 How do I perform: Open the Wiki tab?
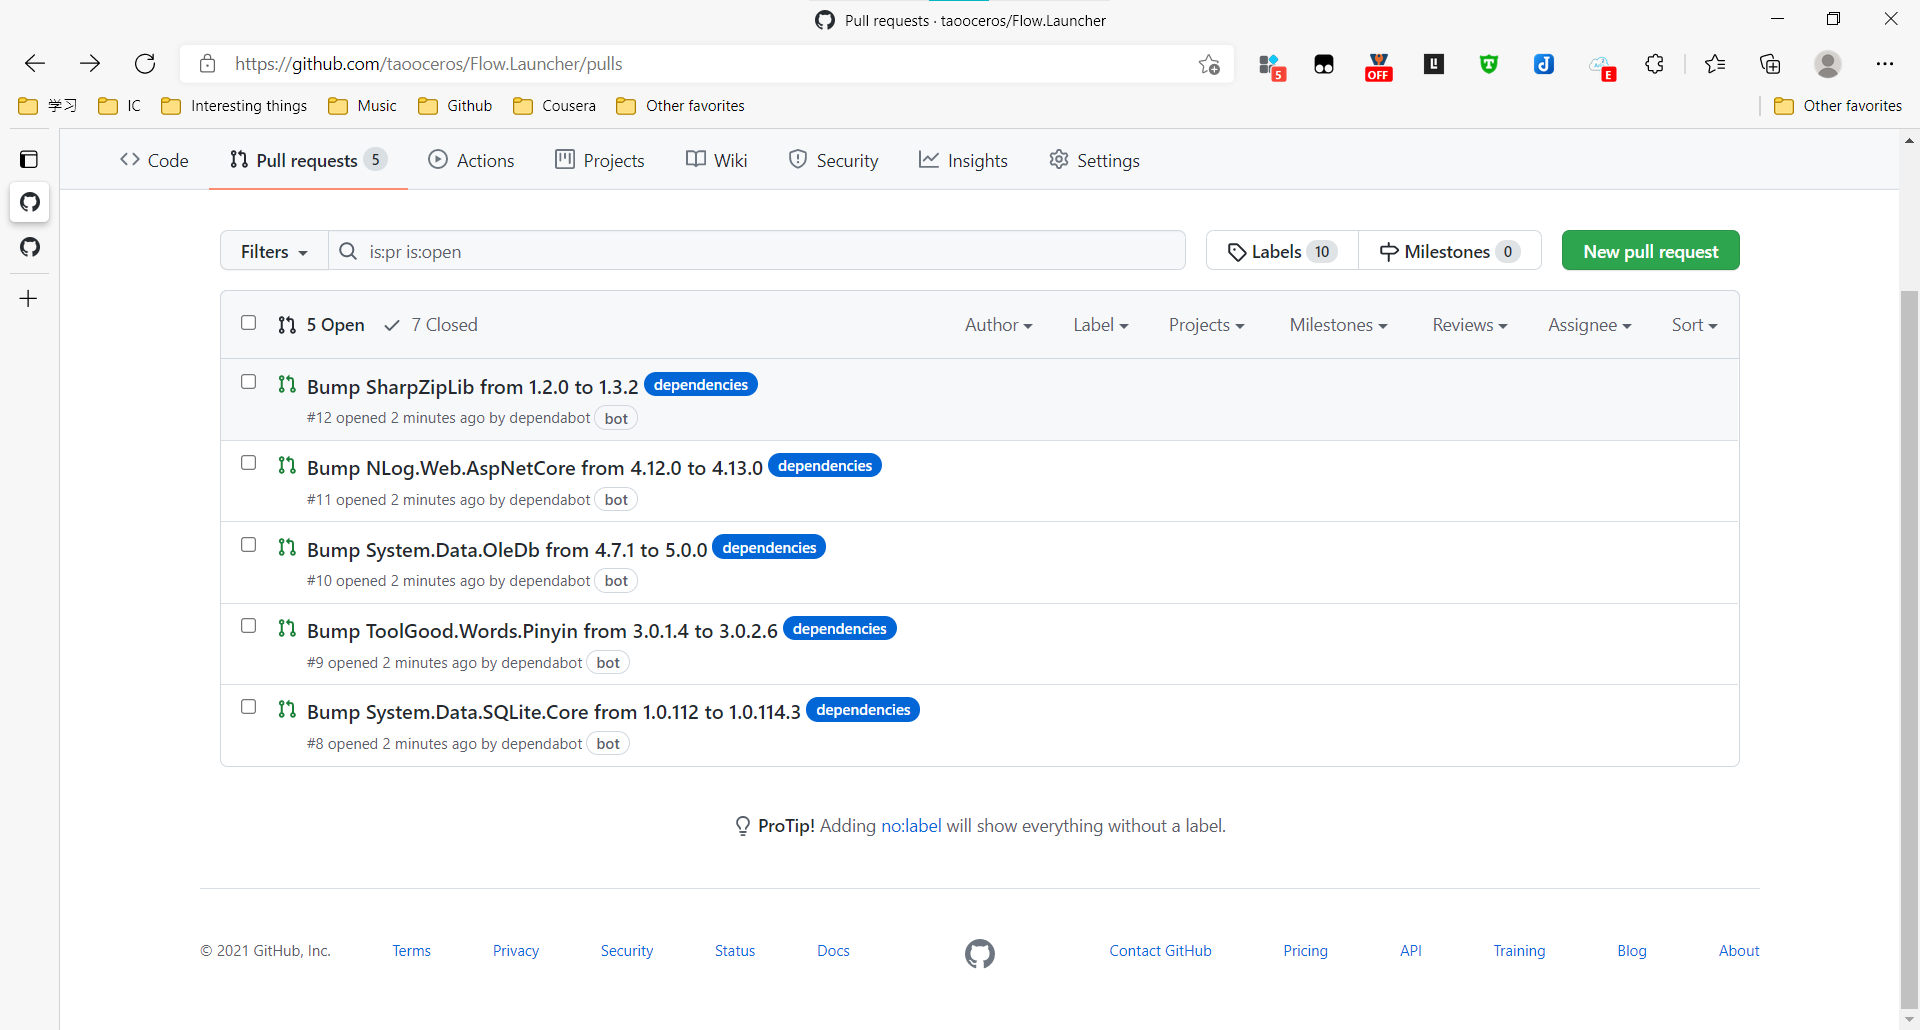(x=717, y=160)
